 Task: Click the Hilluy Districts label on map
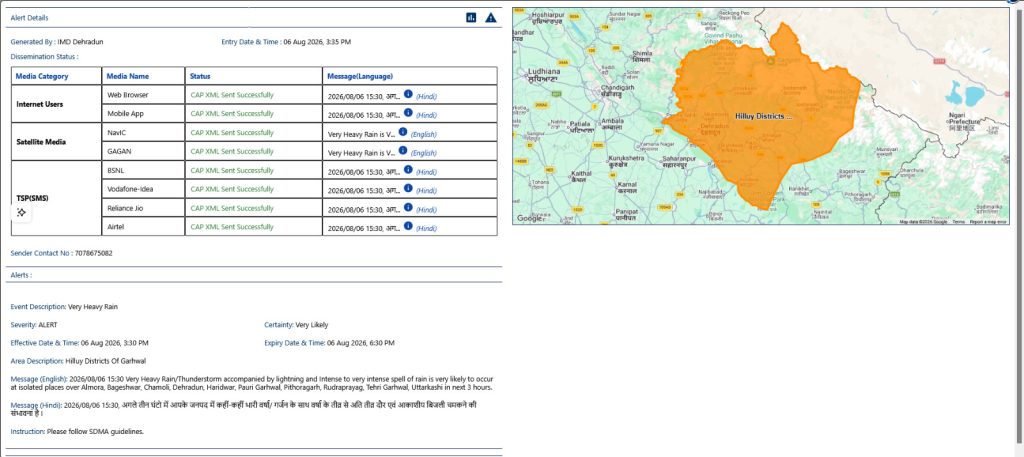pos(763,116)
